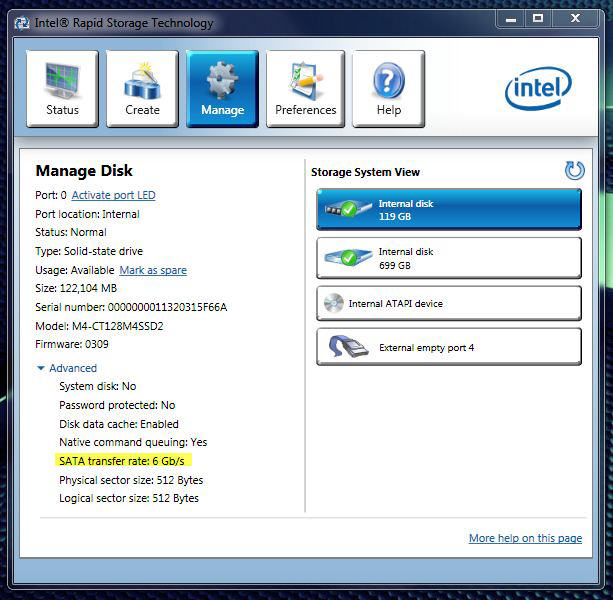Switch to the Manage tab label
The width and height of the screenshot is (613, 600).
[x=222, y=110]
